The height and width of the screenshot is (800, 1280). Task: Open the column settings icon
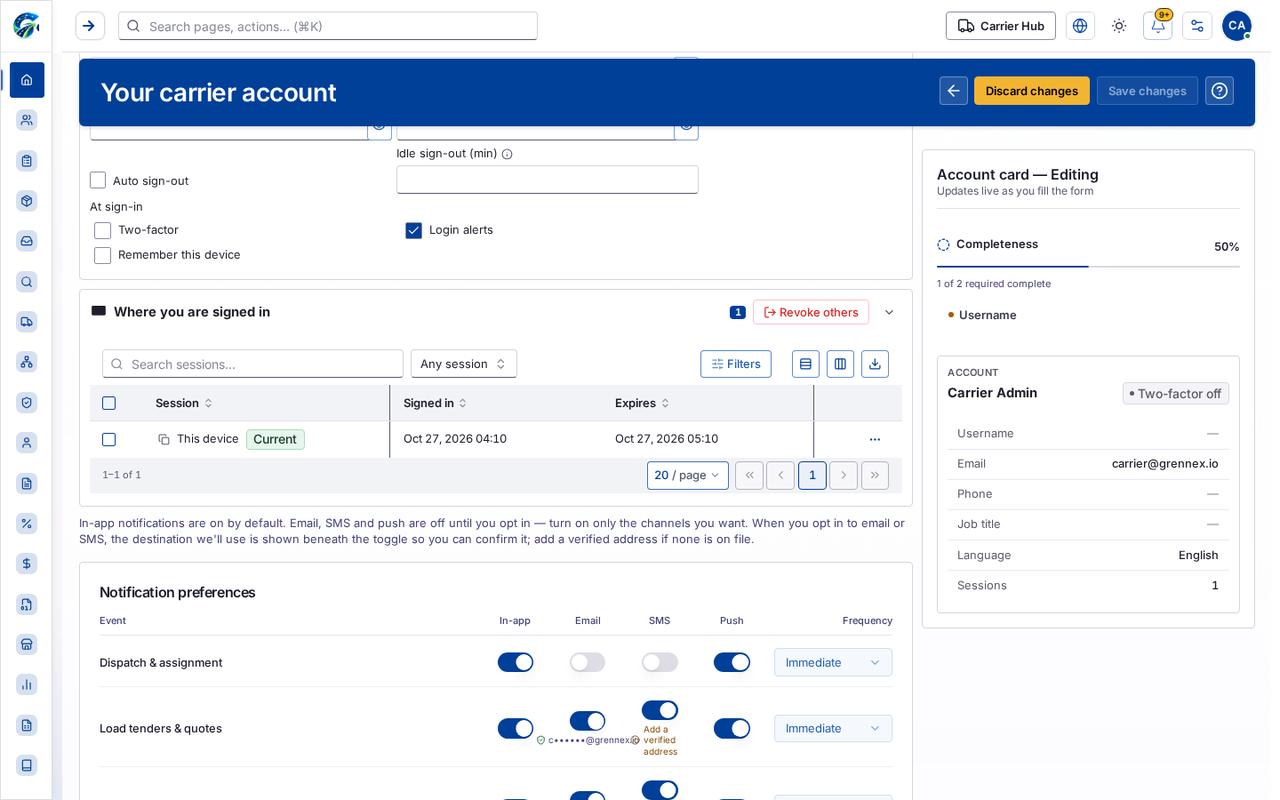840,364
